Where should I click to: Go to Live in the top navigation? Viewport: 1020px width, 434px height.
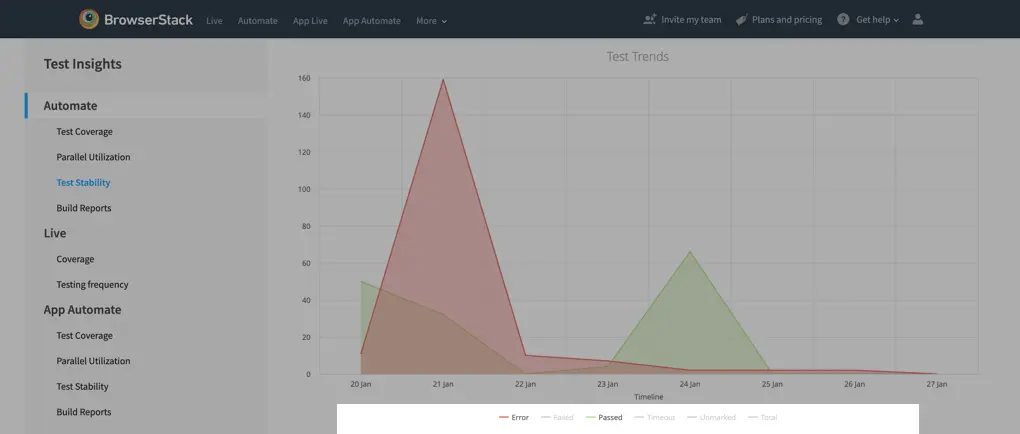[x=214, y=20]
